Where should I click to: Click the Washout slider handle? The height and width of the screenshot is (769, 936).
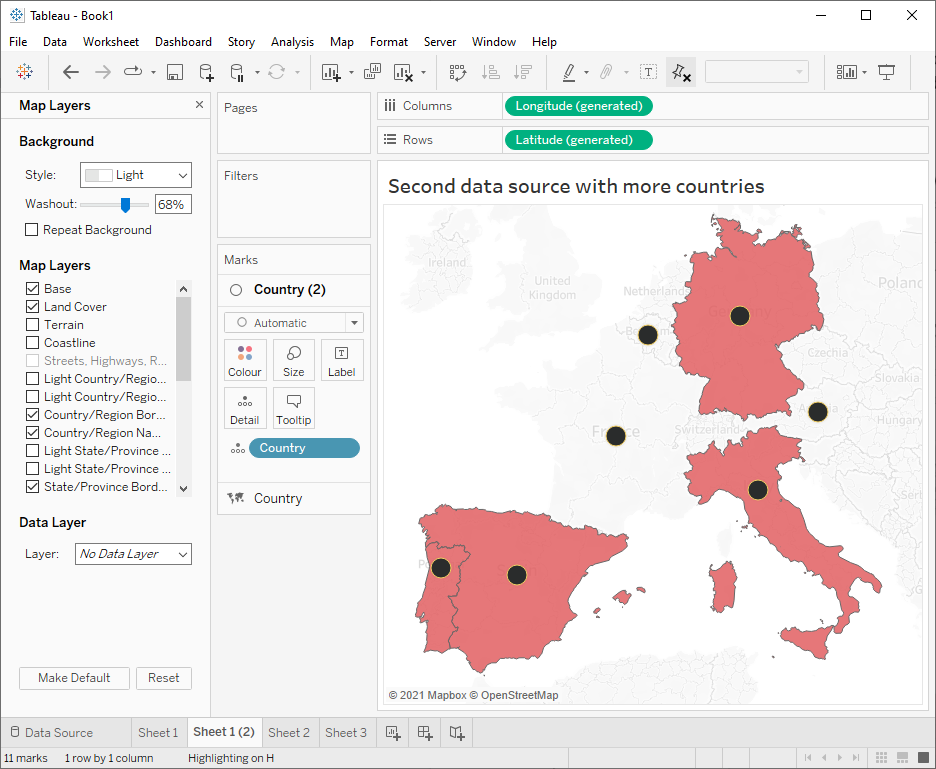(125, 204)
